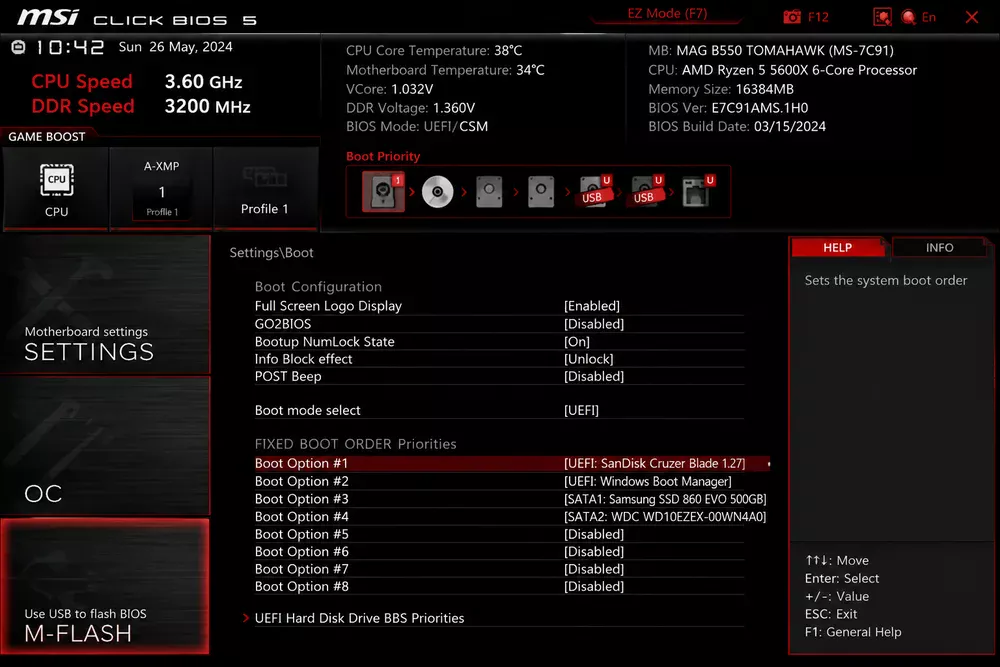Viewport: 1000px width, 667px height.
Task: Toggle the Game Boost CPU icon
Action: 56,189
